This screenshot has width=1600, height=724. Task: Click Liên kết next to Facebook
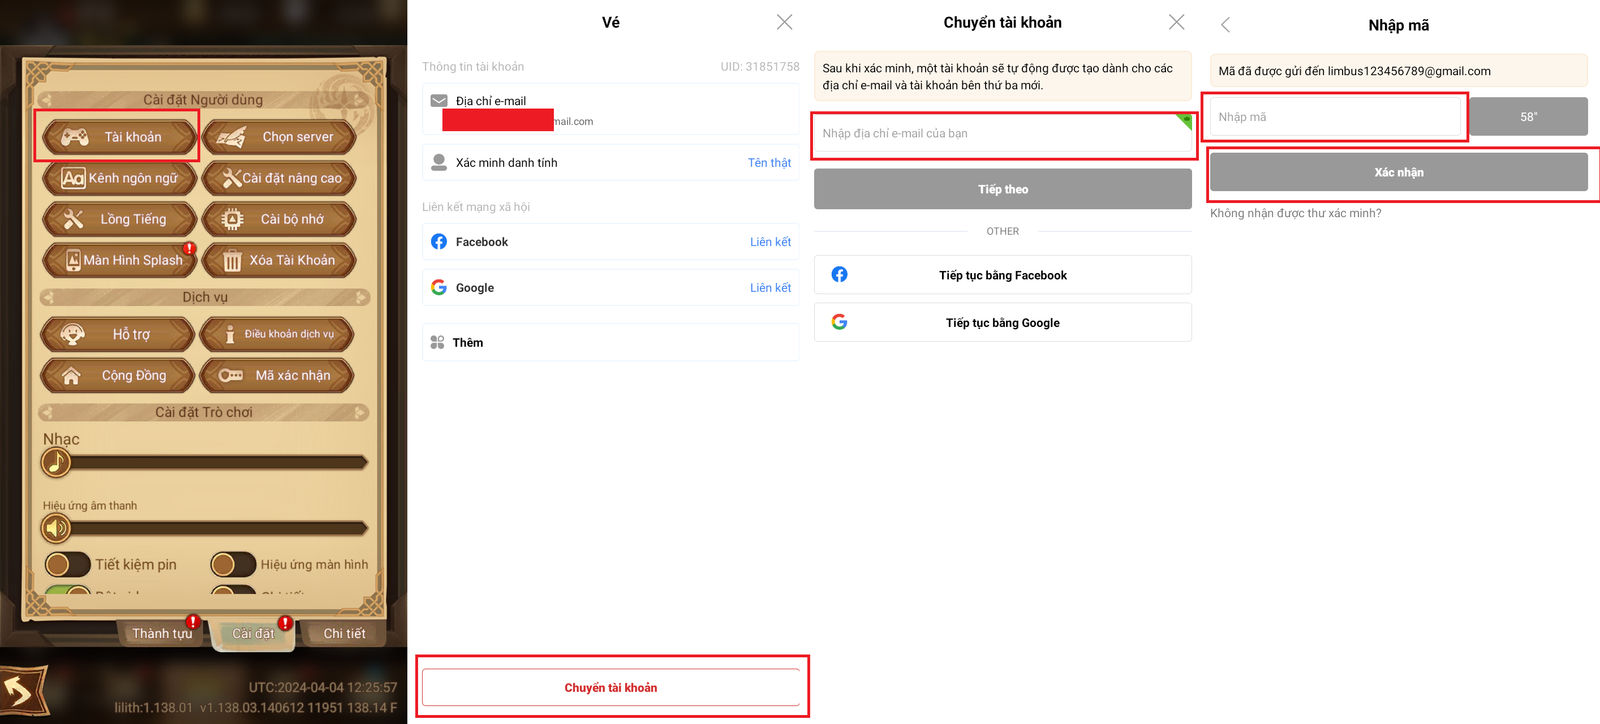click(x=770, y=242)
